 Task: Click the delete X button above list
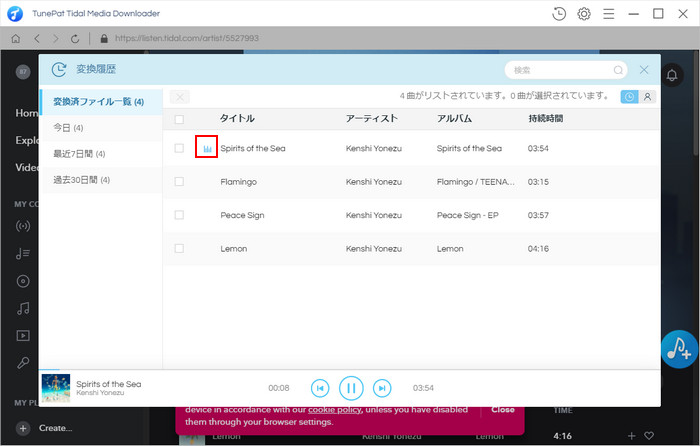[179, 97]
